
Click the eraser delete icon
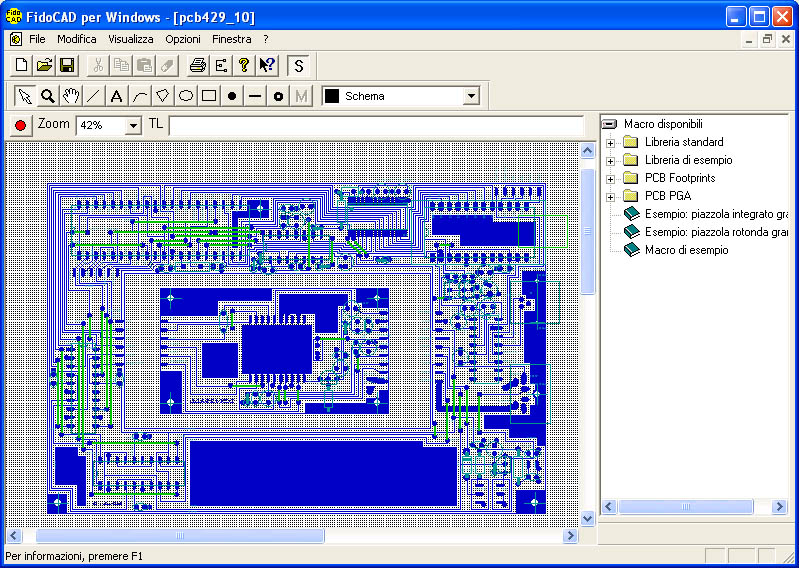[168, 65]
